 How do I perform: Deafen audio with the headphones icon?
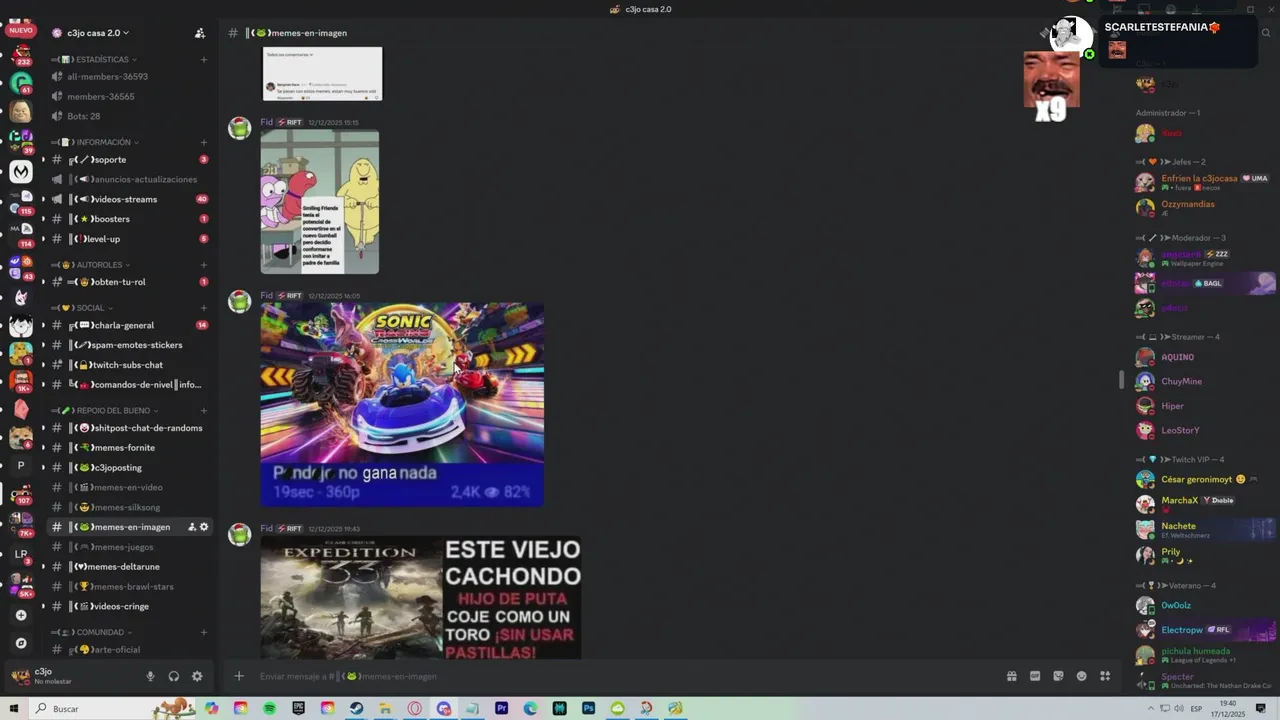(174, 676)
